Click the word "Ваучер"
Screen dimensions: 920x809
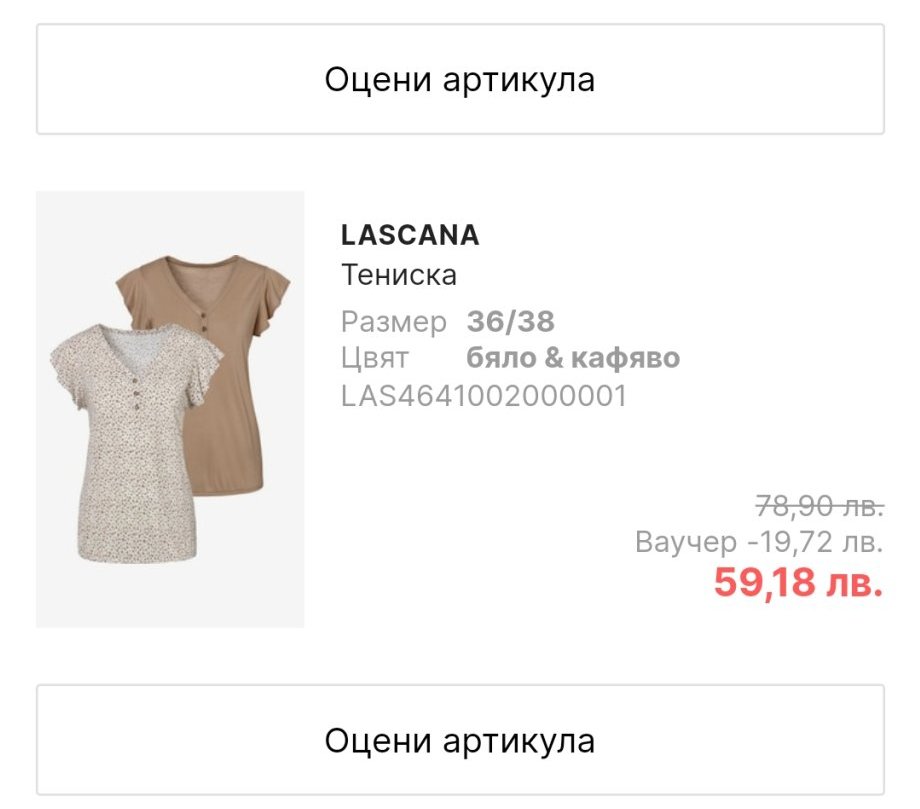(686, 543)
